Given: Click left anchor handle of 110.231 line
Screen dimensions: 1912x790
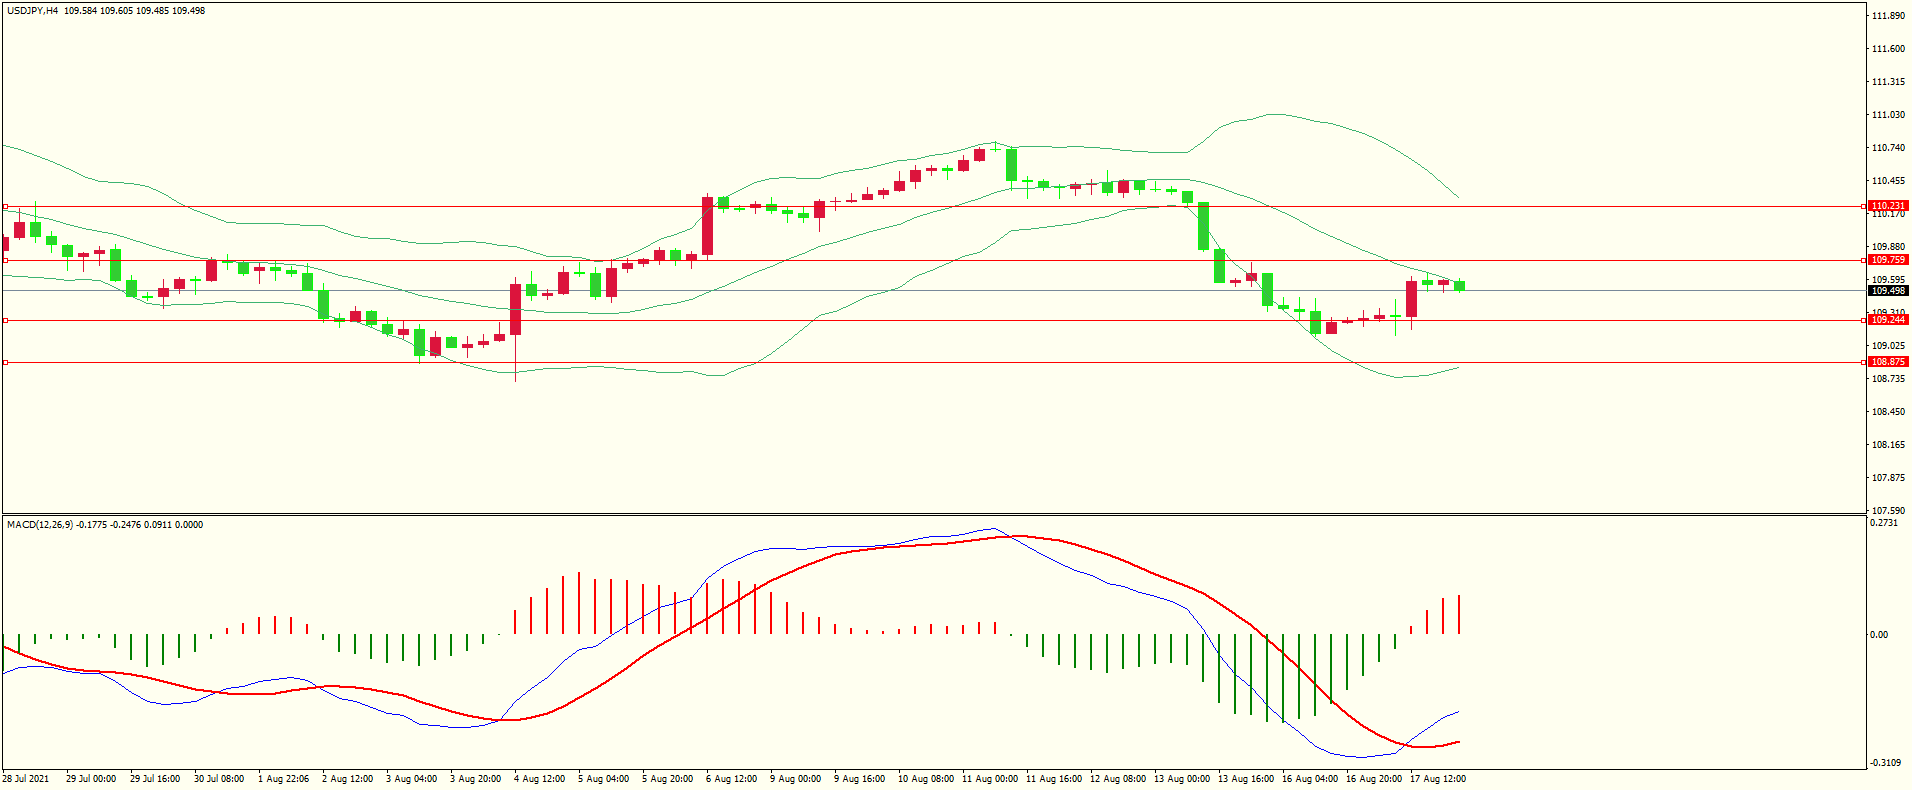Looking at the screenshot, I should click(5, 207).
